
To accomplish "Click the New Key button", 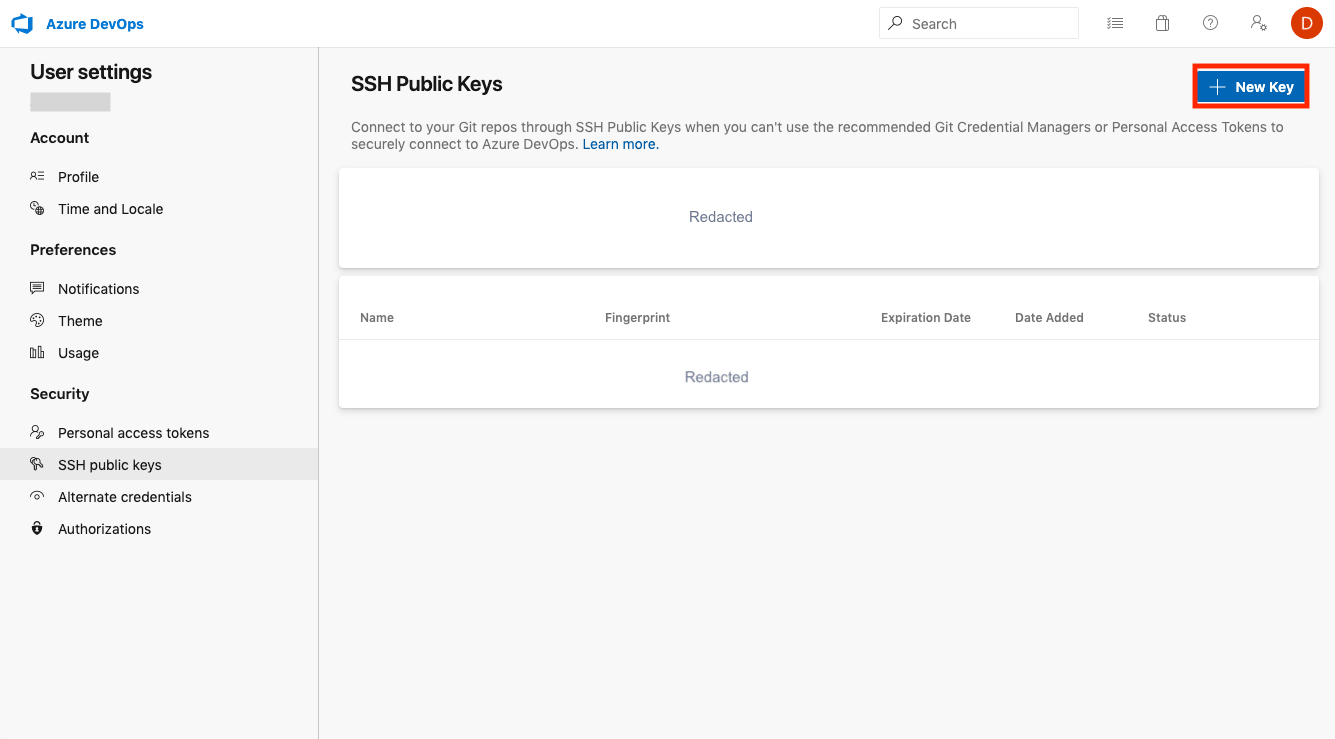I will coord(1250,87).
